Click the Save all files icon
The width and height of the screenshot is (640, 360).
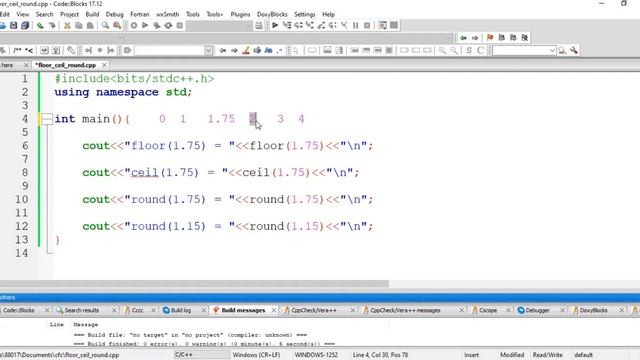[25, 25]
